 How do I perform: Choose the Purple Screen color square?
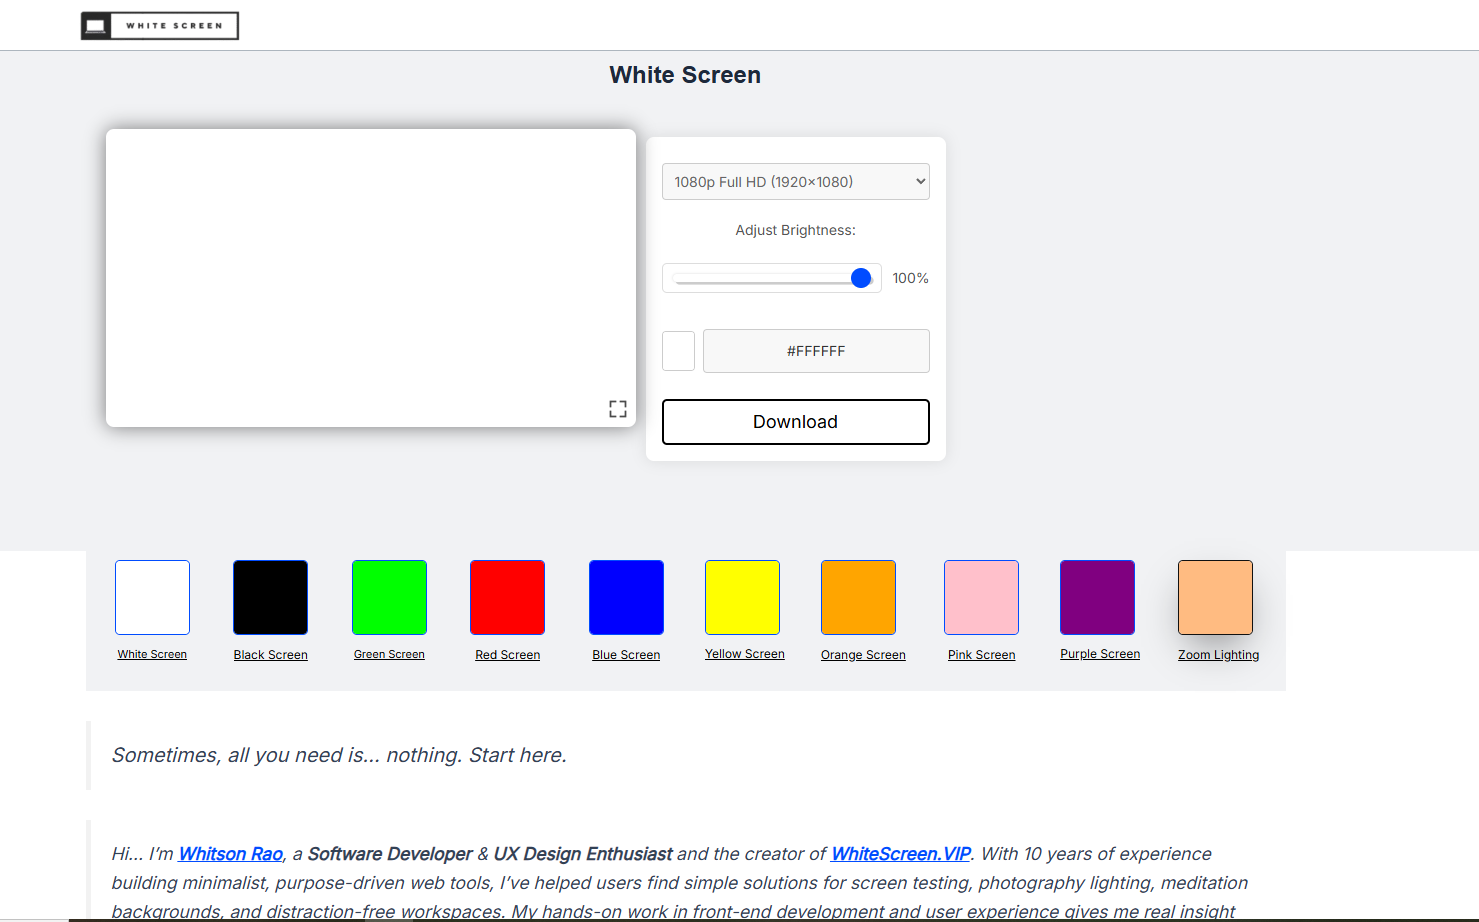(1097, 597)
